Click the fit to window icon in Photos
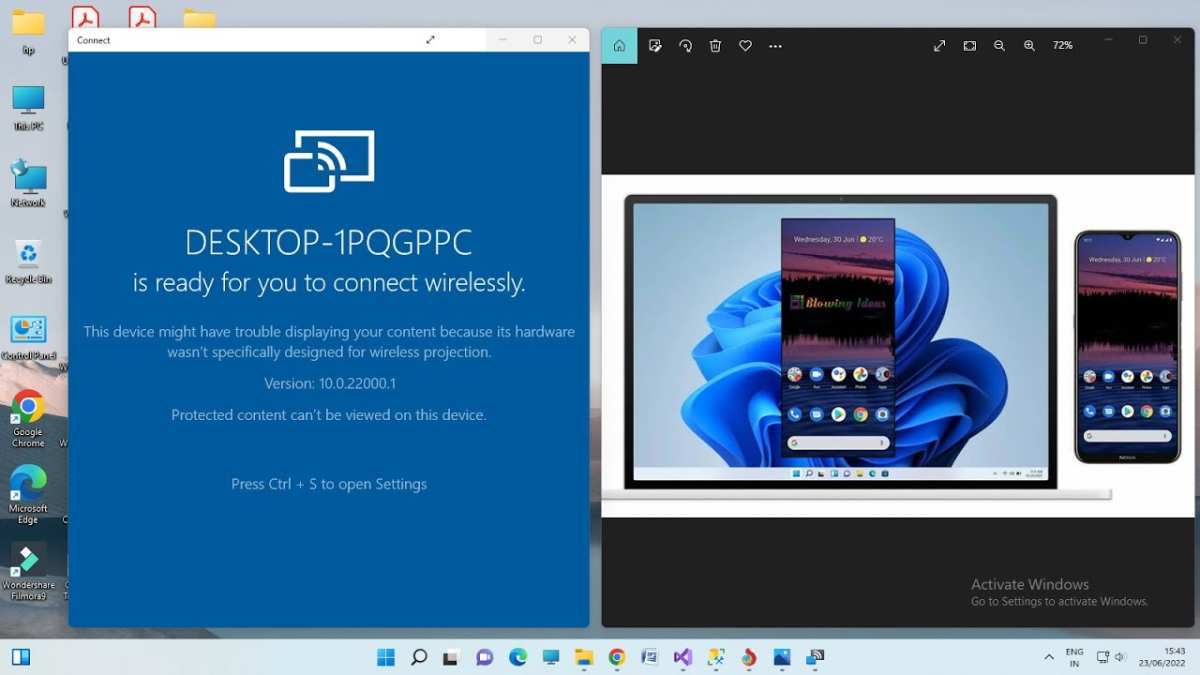This screenshot has height=675, width=1200. click(969, 46)
